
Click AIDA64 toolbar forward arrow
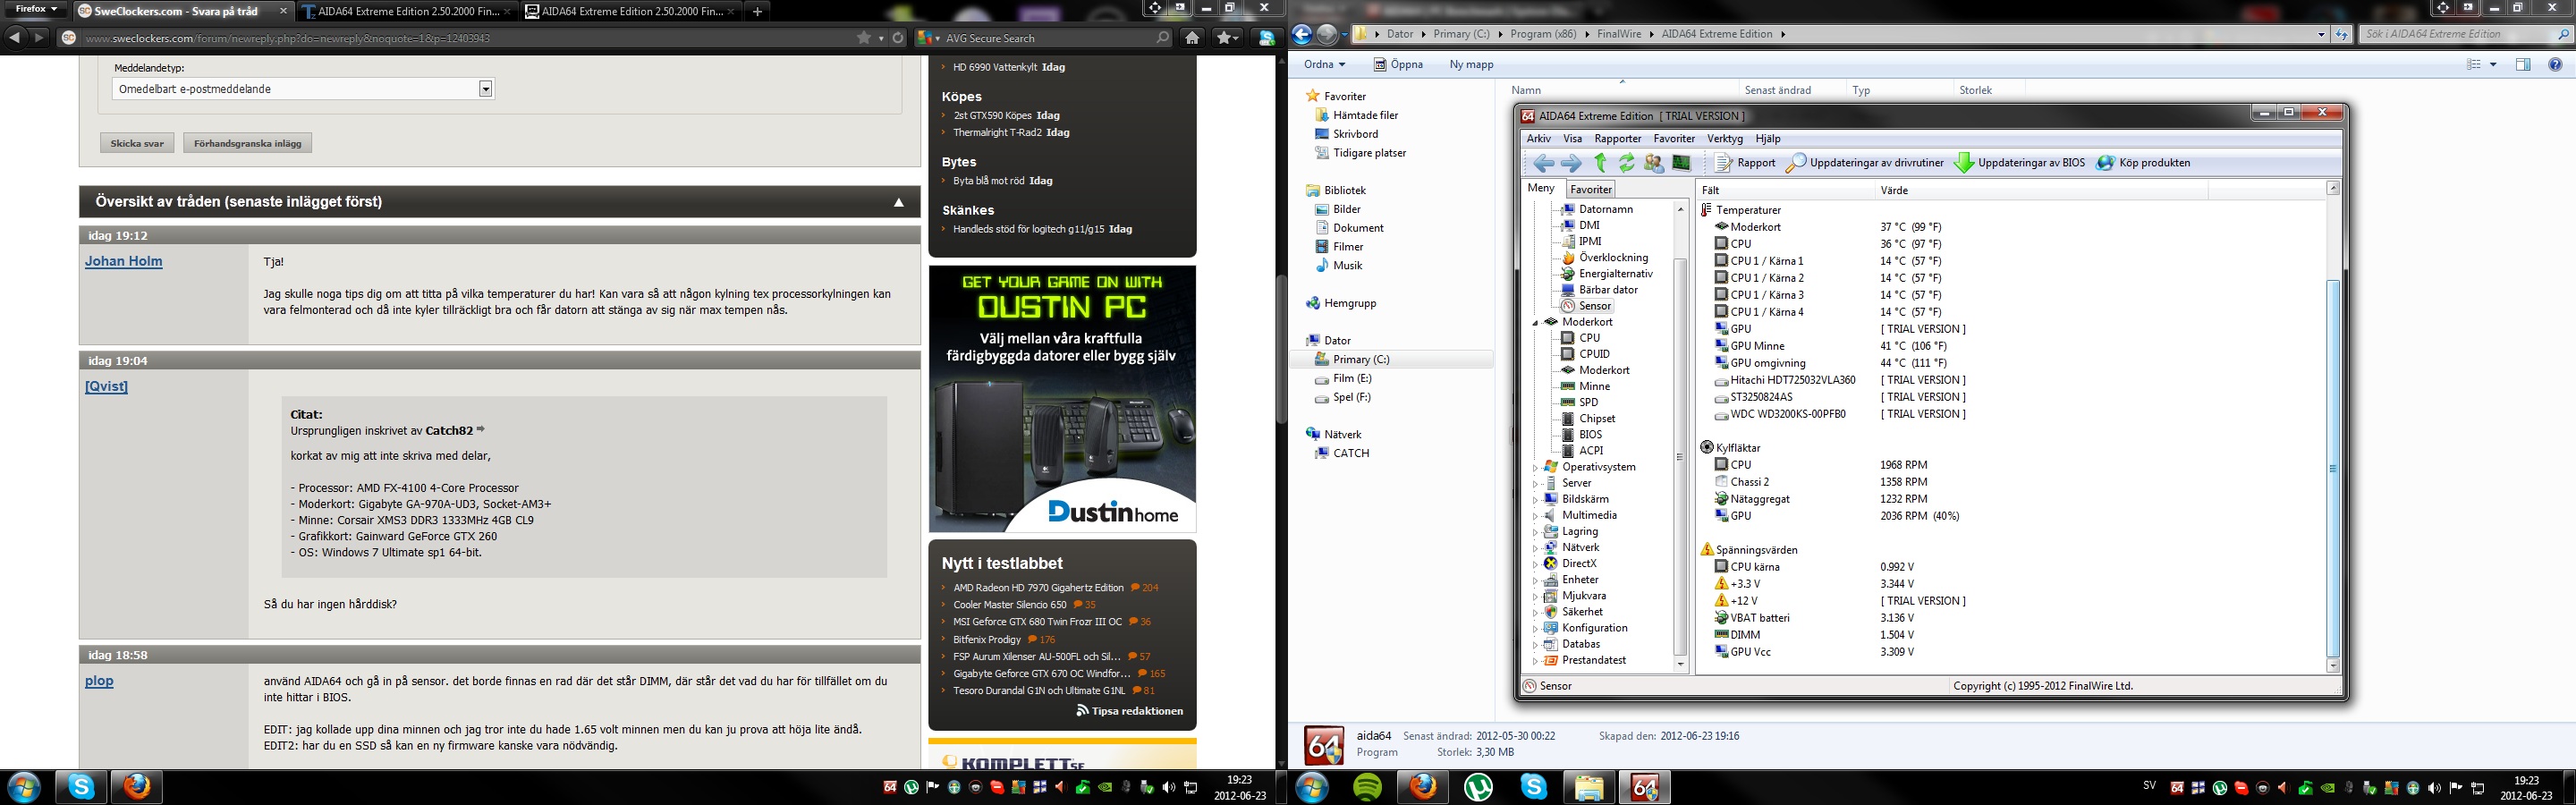1571,163
